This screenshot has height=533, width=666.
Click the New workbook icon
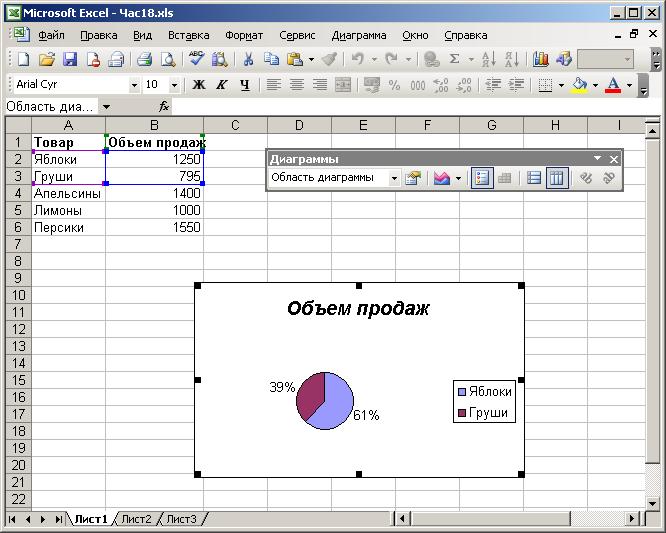(x=23, y=59)
